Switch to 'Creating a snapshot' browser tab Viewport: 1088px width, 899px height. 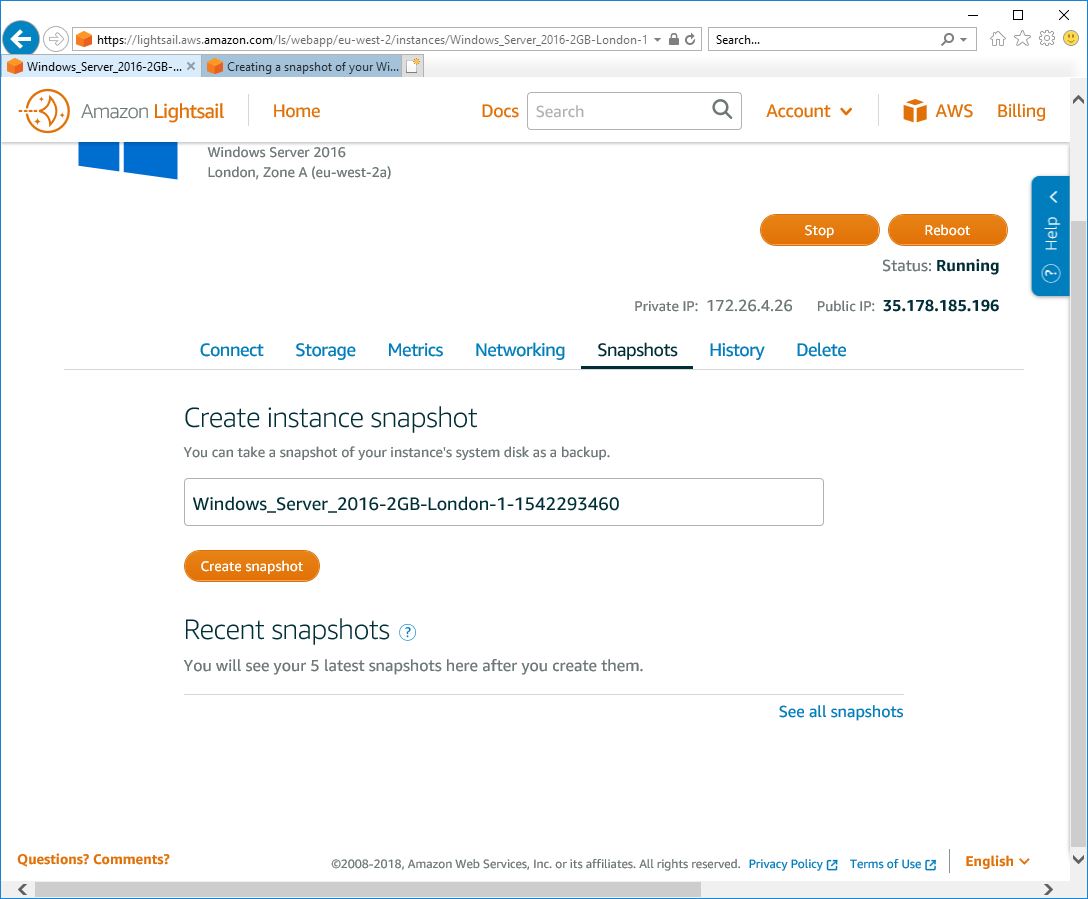304,67
